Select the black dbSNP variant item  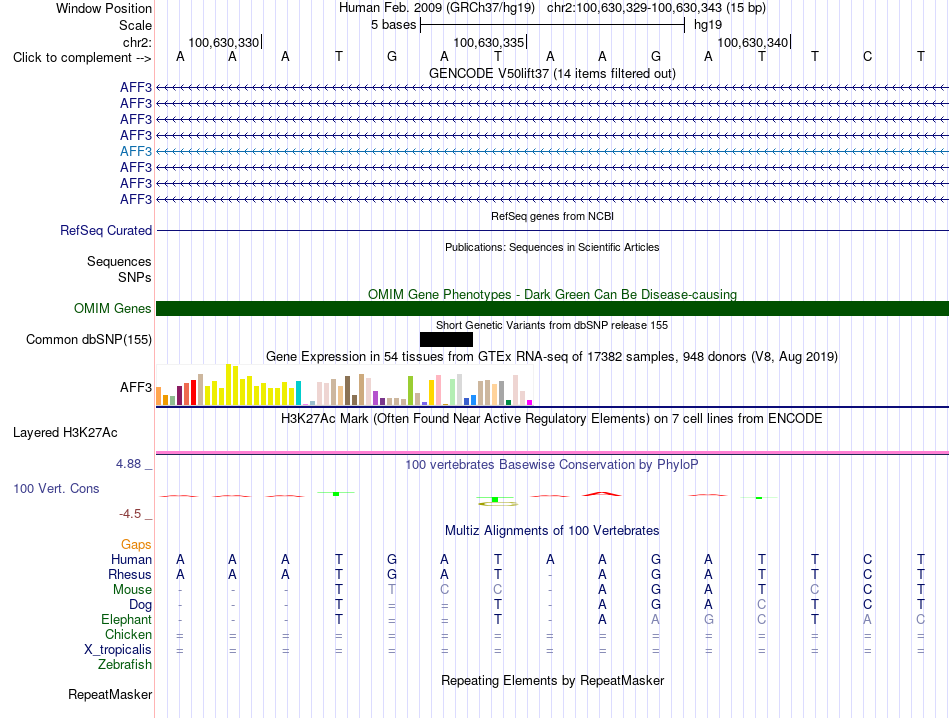pos(447,339)
